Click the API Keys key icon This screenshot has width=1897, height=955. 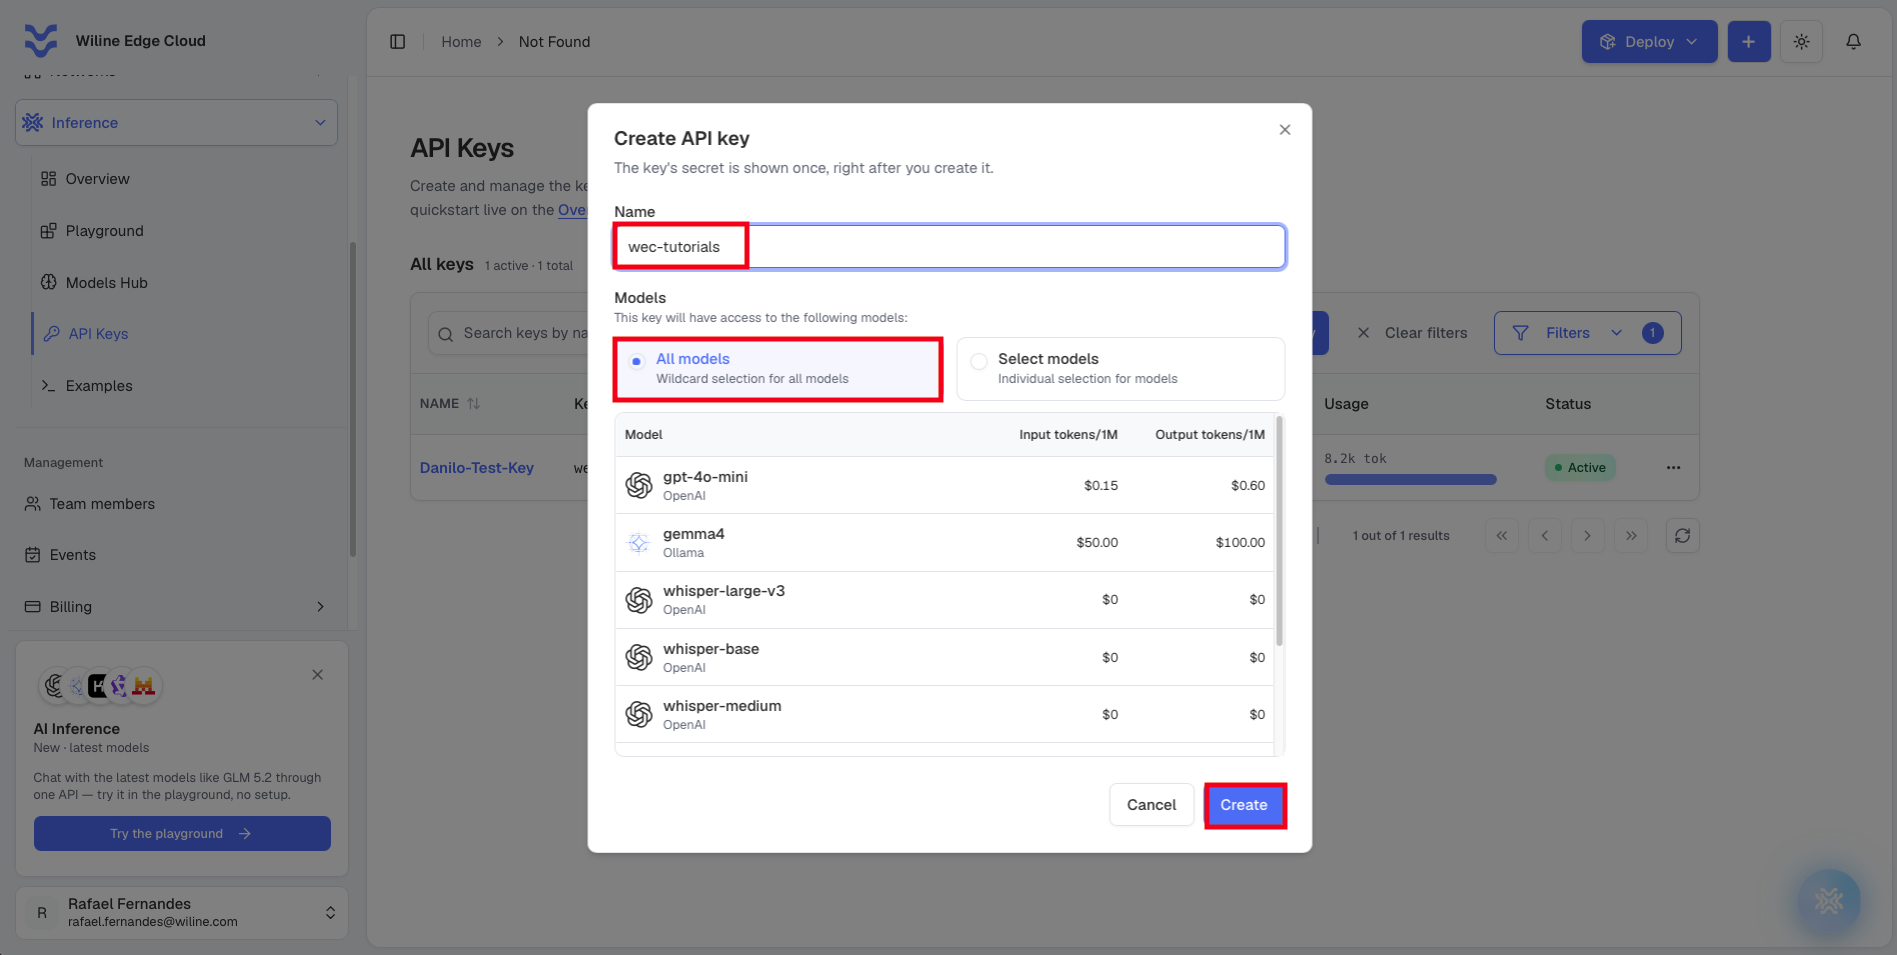[52, 334]
